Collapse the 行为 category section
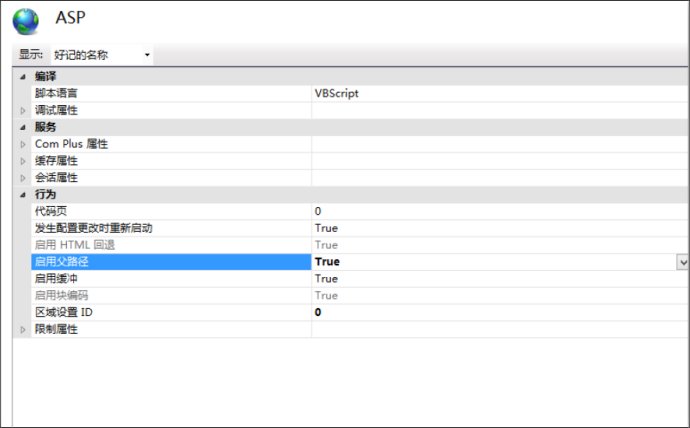The width and height of the screenshot is (690, 428). coord(22,194)
